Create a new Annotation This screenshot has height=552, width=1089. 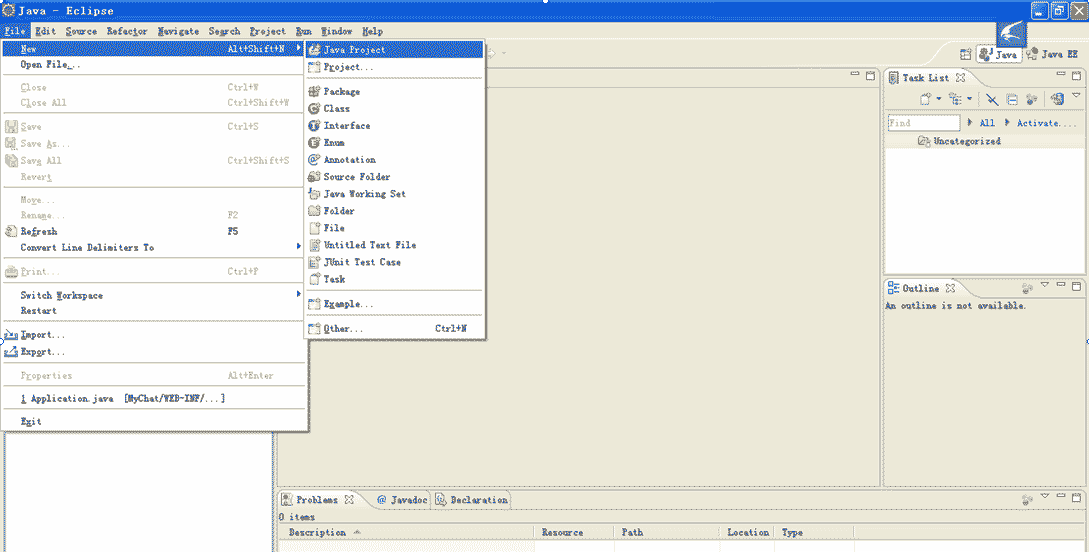394,160
